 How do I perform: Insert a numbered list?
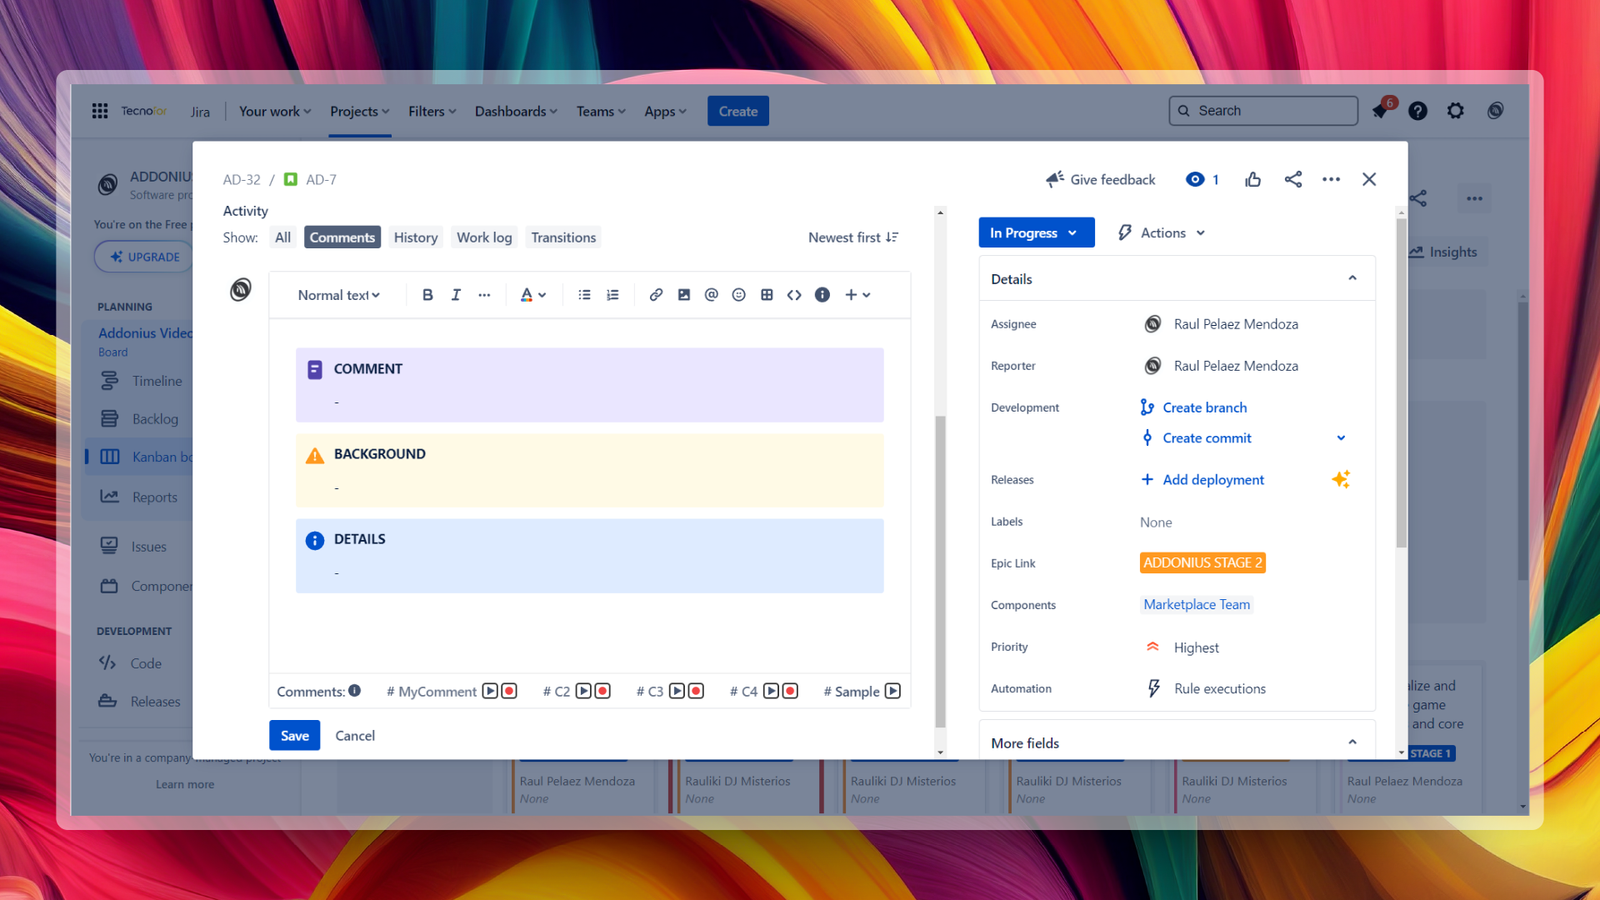pos(613,295)
